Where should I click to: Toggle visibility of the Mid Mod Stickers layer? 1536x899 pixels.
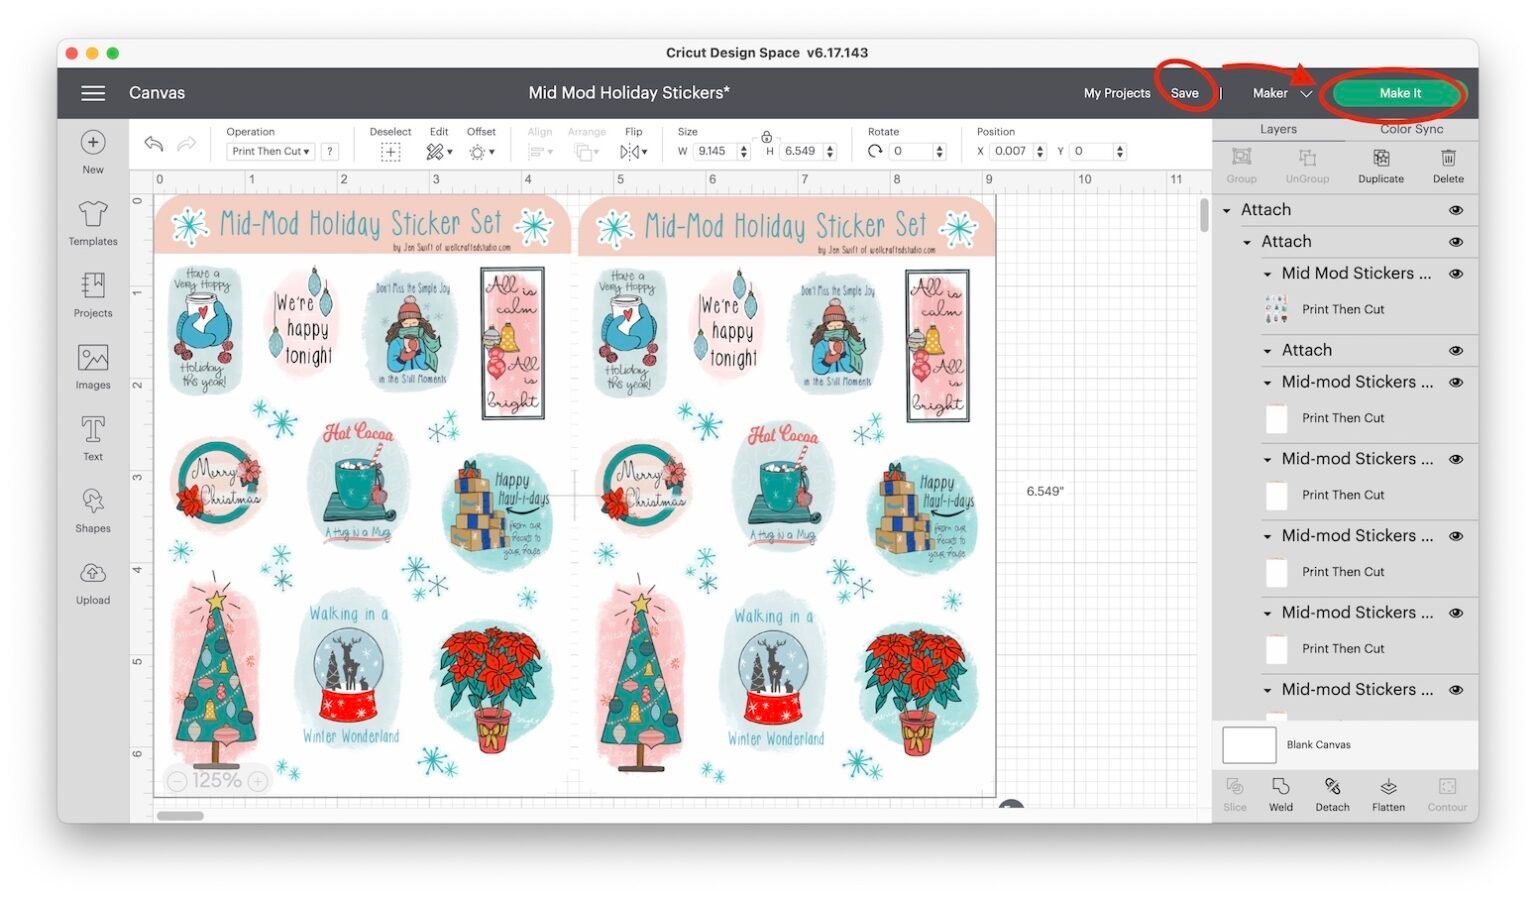click(x=1456, y=273)
